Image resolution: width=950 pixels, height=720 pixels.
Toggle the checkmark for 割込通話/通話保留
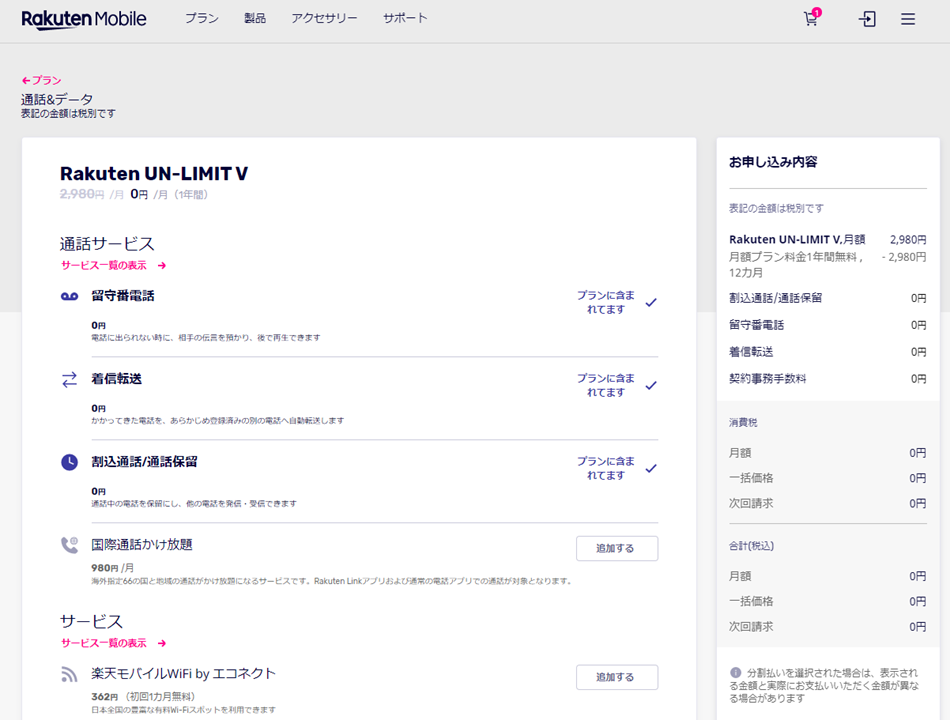click(651, 468)
